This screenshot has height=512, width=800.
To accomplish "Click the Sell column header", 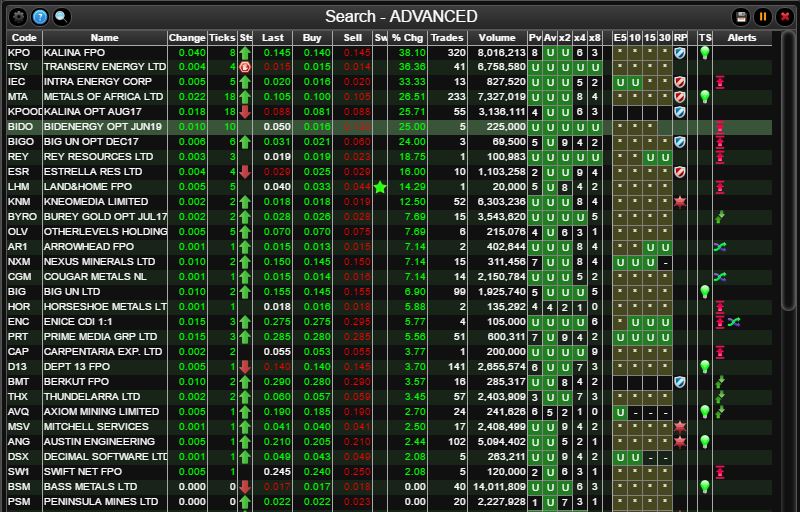I will pos(353,38).
